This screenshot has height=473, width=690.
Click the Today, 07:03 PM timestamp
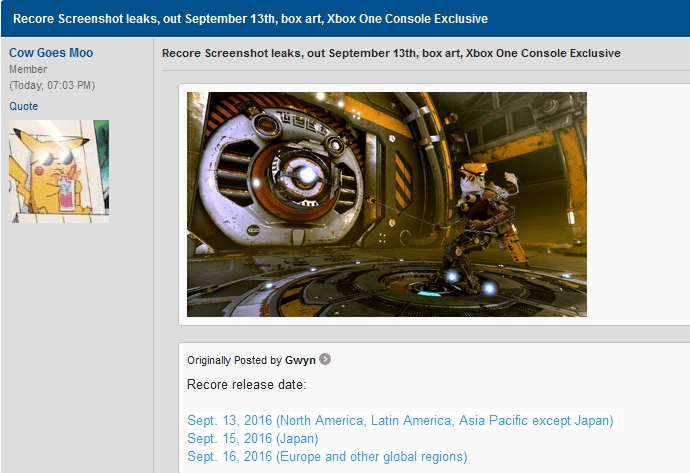[x=52, y=85]
